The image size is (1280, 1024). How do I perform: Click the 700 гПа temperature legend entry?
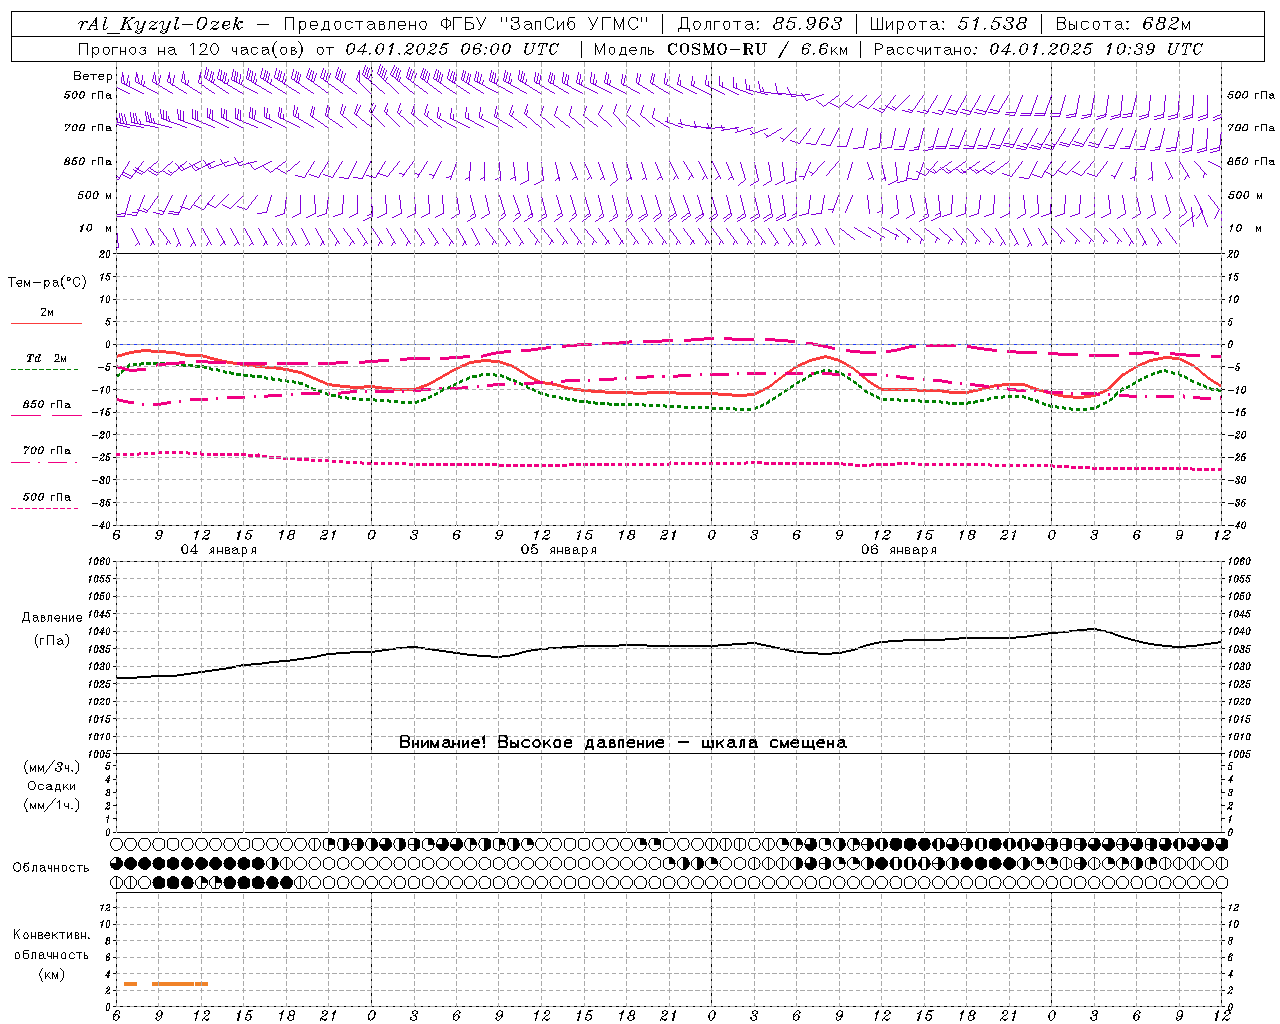[47, 451]
